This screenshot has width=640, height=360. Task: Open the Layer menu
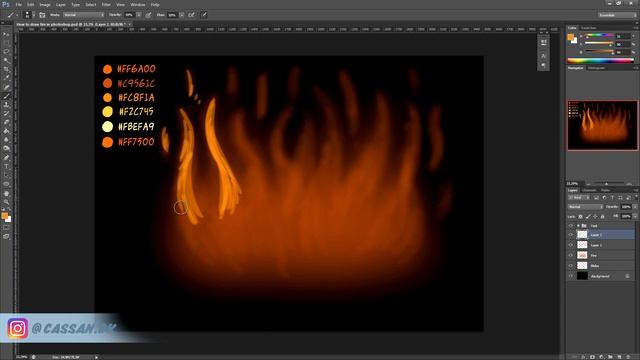pos(61,4)
